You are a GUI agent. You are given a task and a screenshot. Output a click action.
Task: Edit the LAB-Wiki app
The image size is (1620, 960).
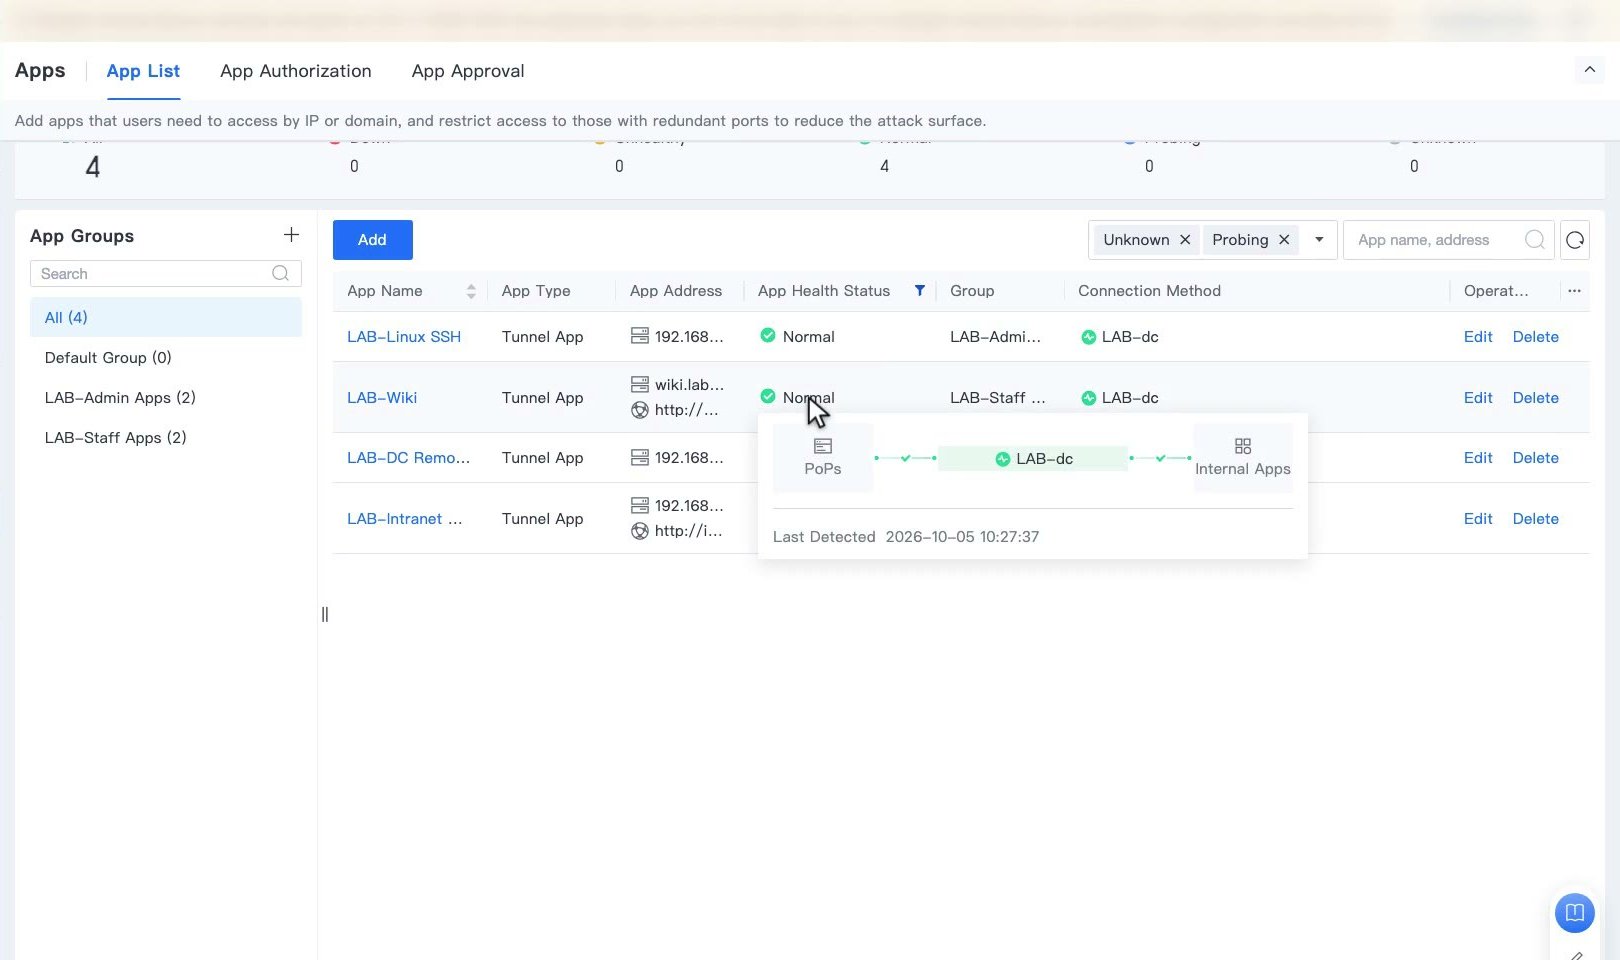tap(1478, 398)
